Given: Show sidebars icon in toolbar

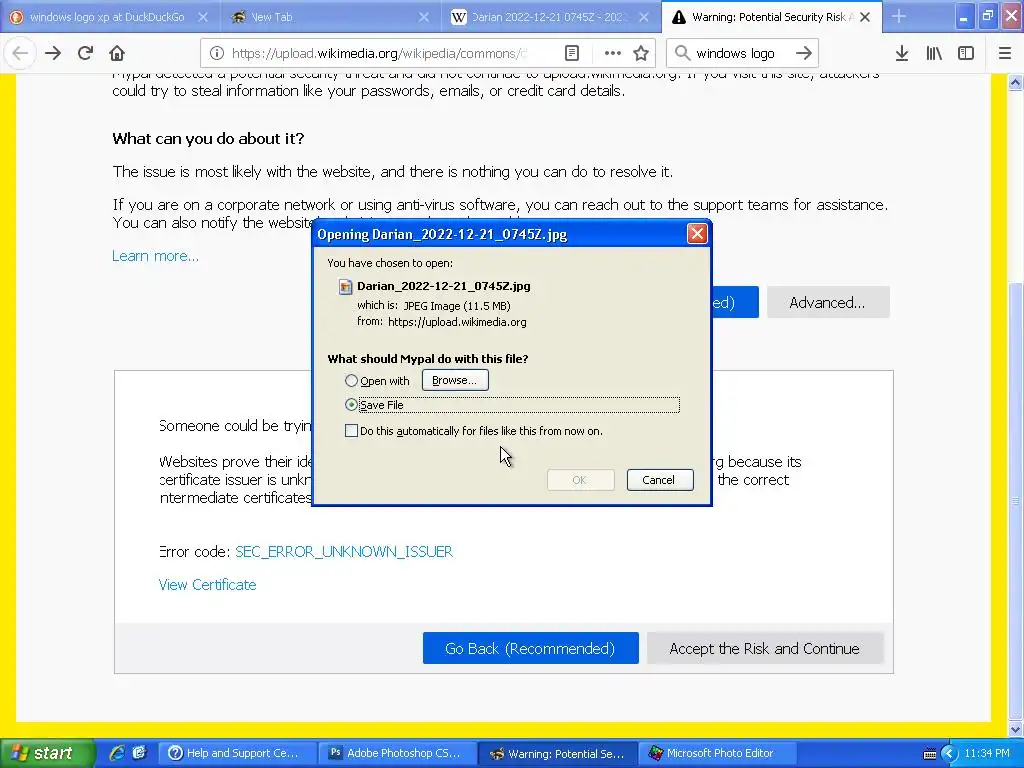Looking at the screenshot, I should 966,54.
